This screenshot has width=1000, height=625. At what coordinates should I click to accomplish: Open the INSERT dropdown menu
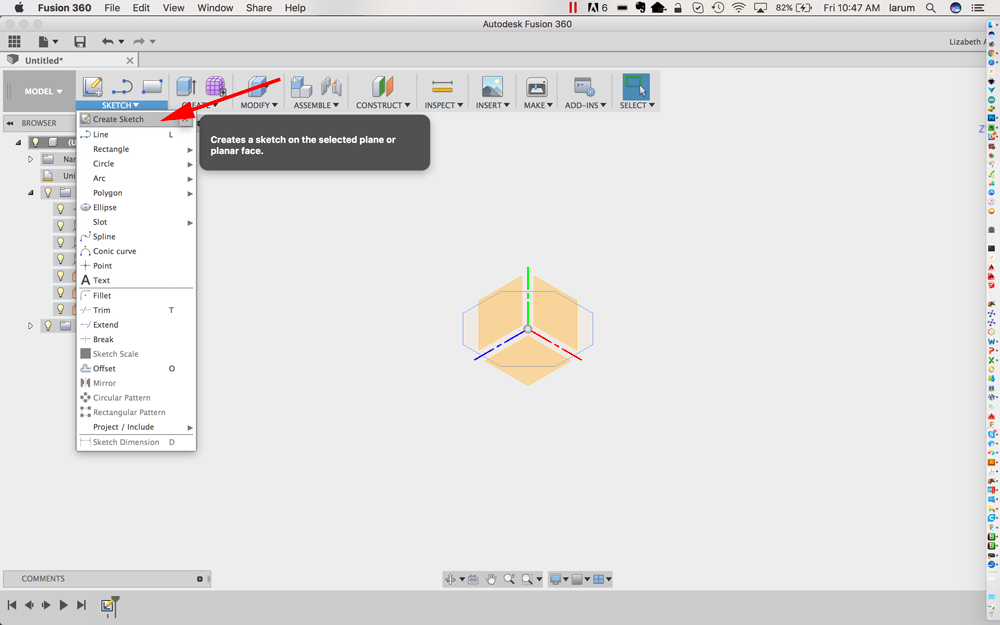tap(492, 105)
